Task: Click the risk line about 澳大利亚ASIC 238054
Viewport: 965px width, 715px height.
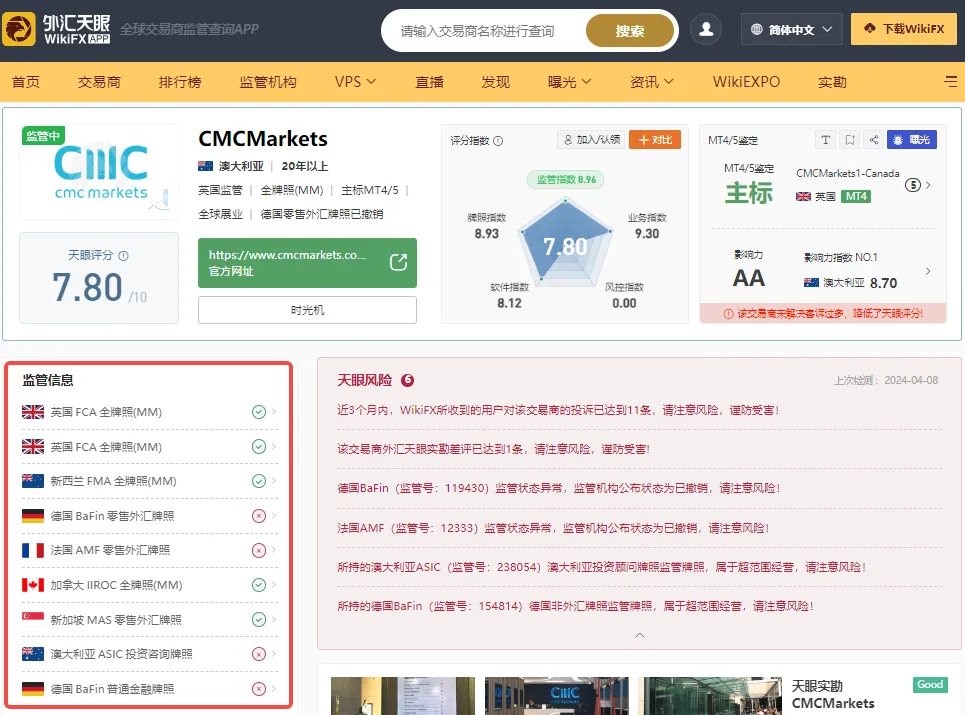Action: (602, 567)
